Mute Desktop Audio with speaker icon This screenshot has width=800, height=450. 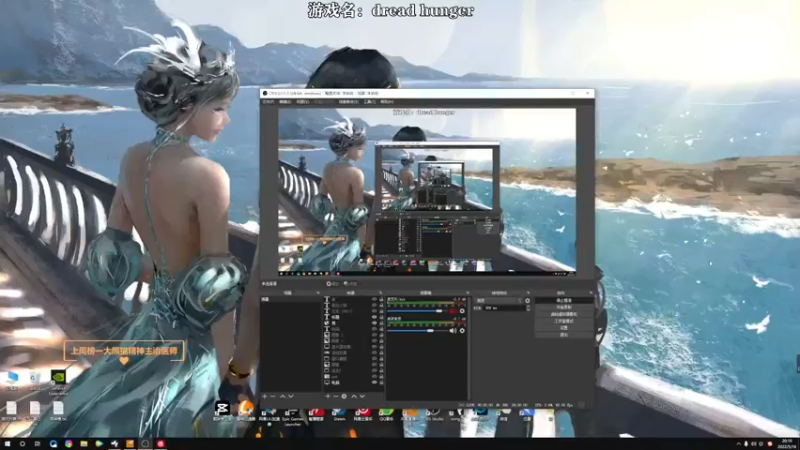(453, 331)
